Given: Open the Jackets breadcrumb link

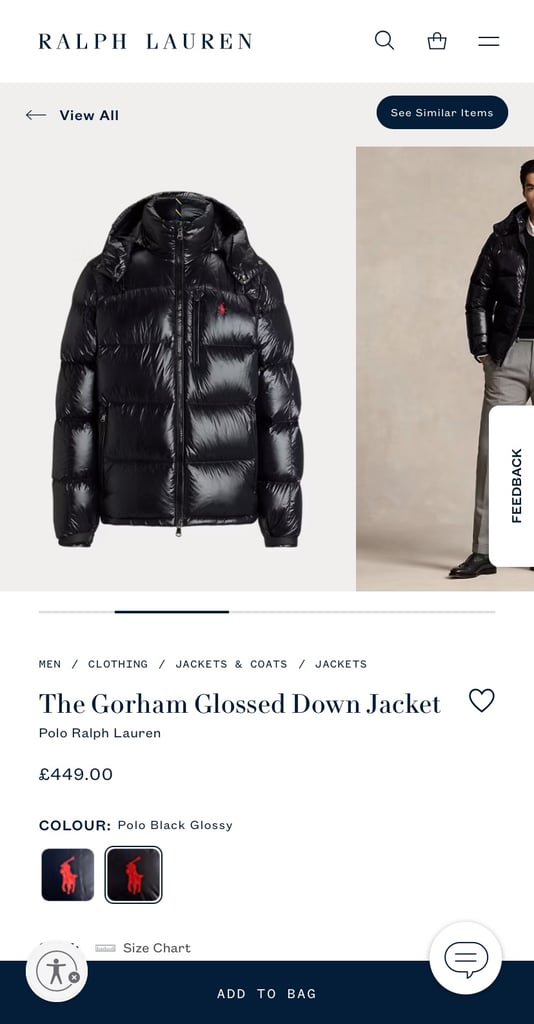Looking at the screenshot, I should pyautogui.click(x=341, y=664).
